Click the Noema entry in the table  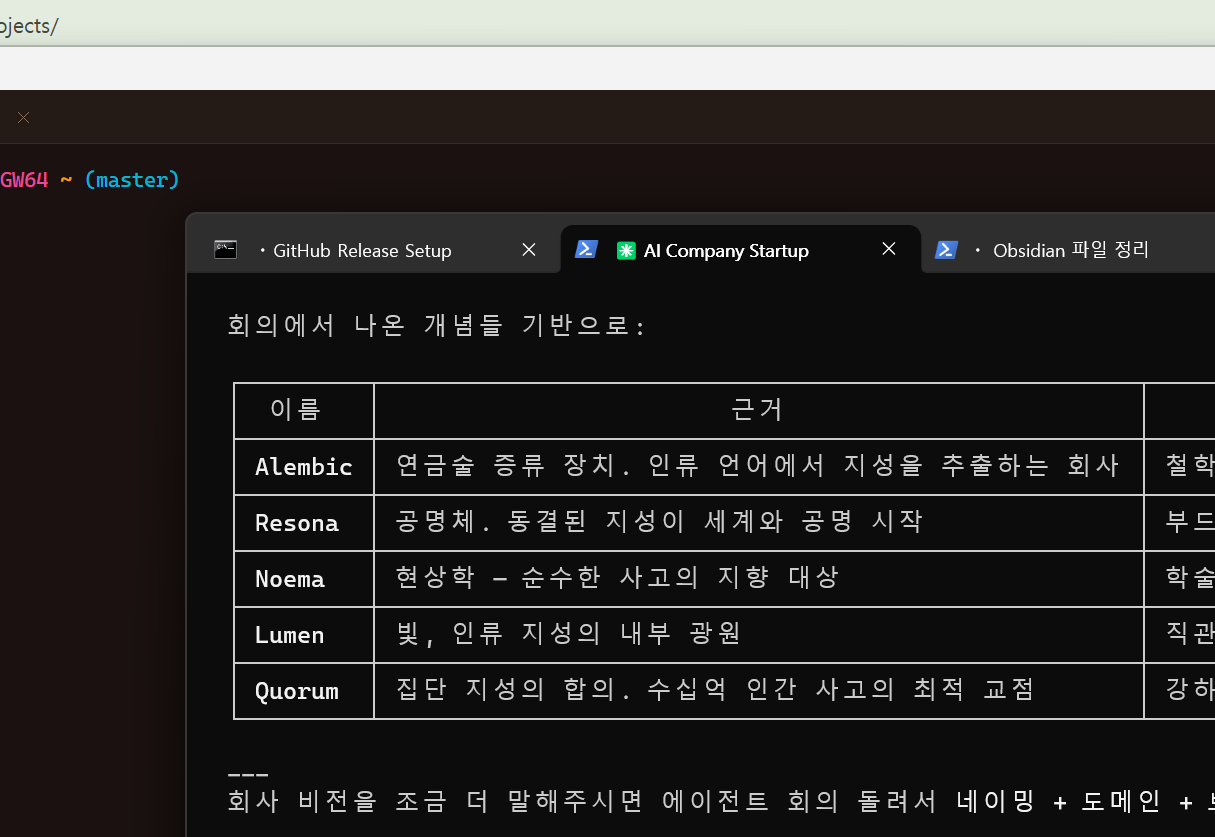tap(290, 579)
